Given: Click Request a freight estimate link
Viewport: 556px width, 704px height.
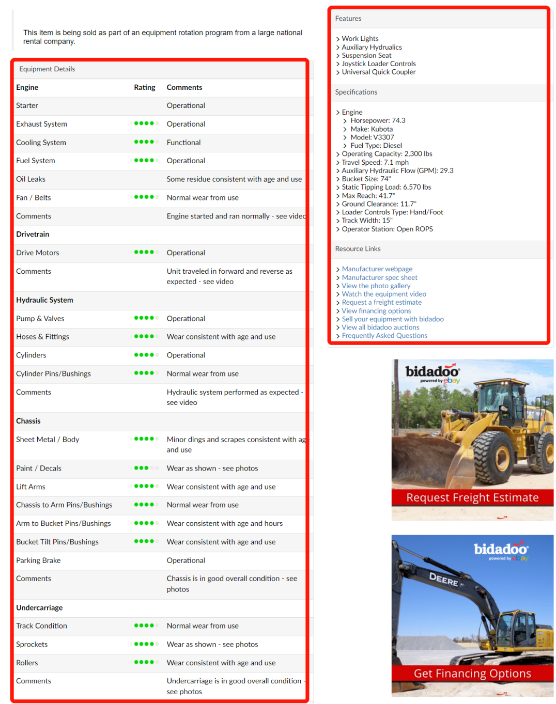Looking at the screenshot, I should (x=382, y=303).
